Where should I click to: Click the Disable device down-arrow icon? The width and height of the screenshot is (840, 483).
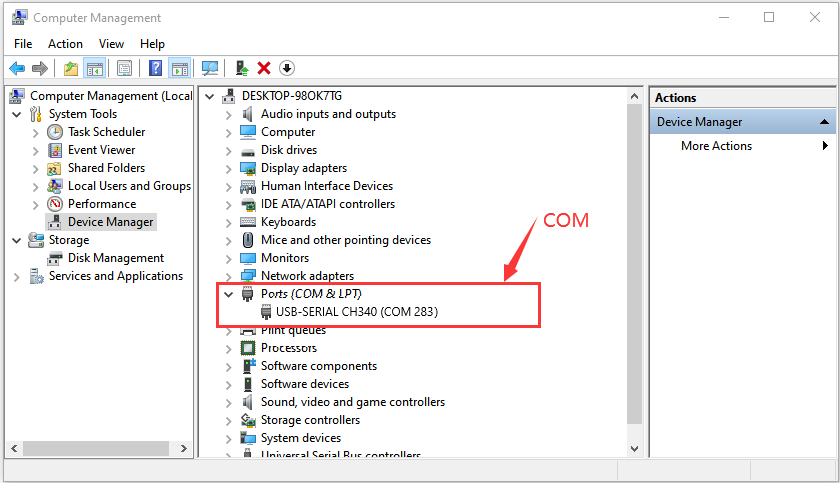click(x=287, y=68)
